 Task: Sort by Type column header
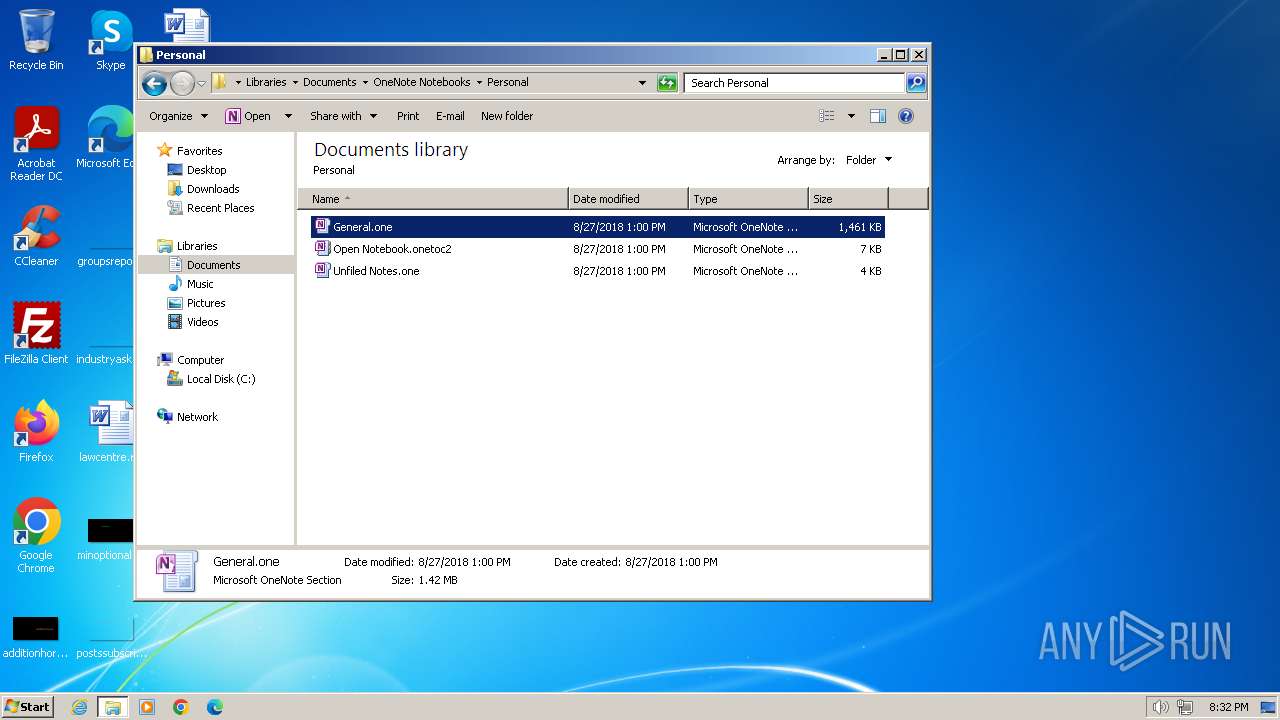pos(748,199)
